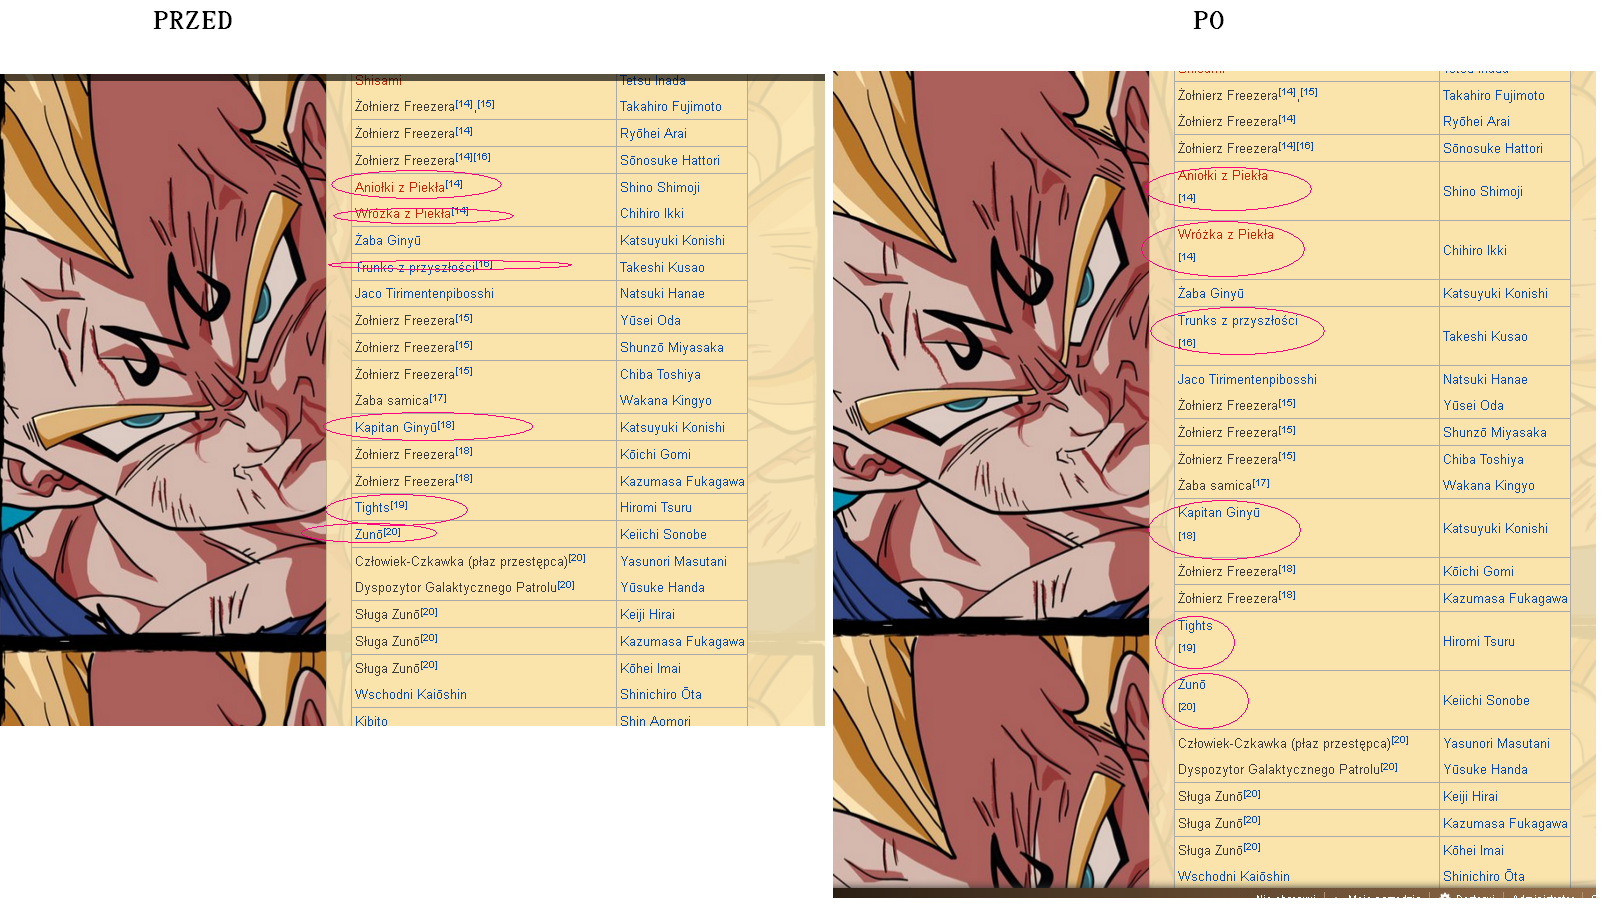Open Takahiro Fujimoto link in PO screenshot

click(1493, 96)
